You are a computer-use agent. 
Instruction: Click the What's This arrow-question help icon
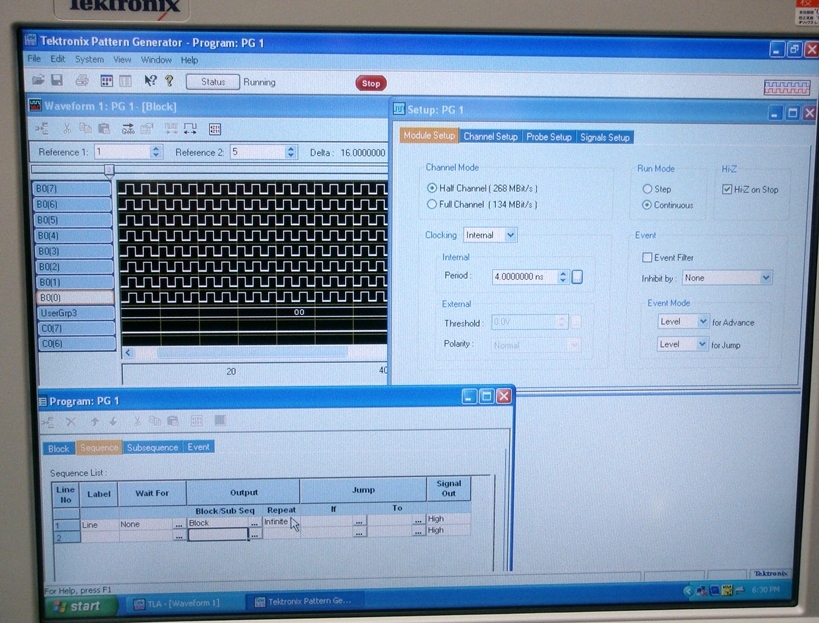click(150, 81)
